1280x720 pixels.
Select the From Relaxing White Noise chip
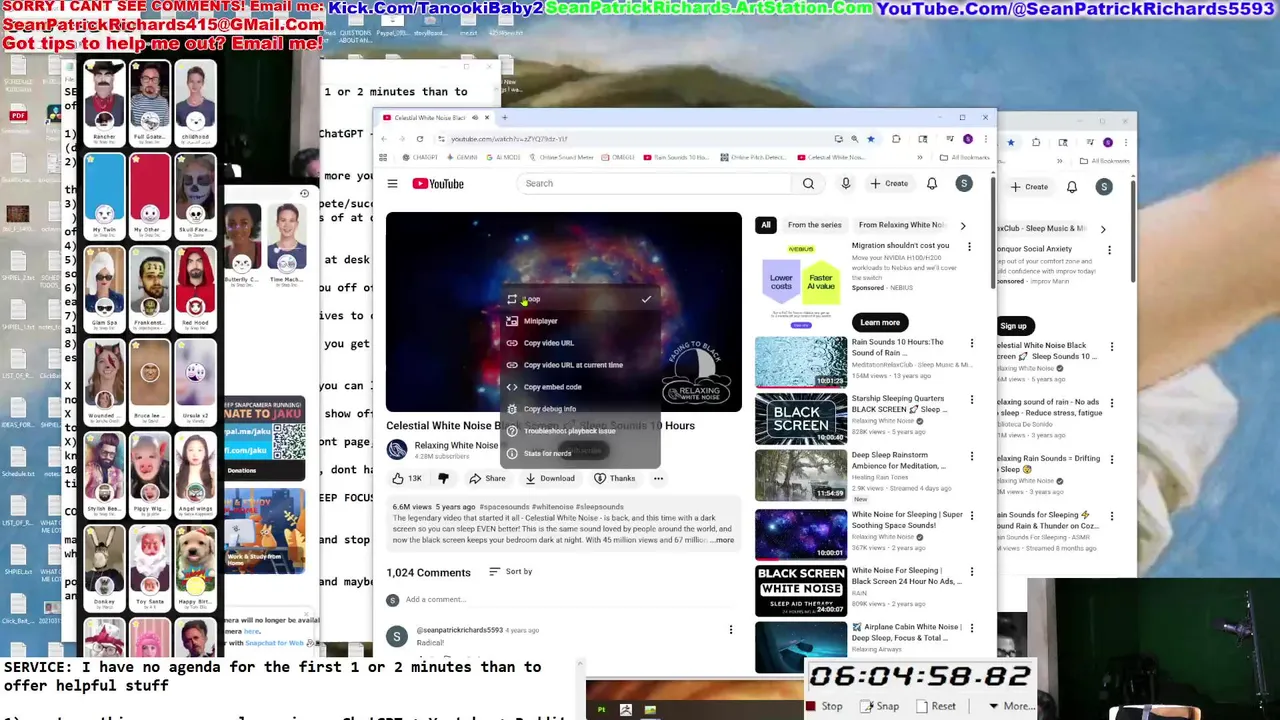click(x=901, y=225)
